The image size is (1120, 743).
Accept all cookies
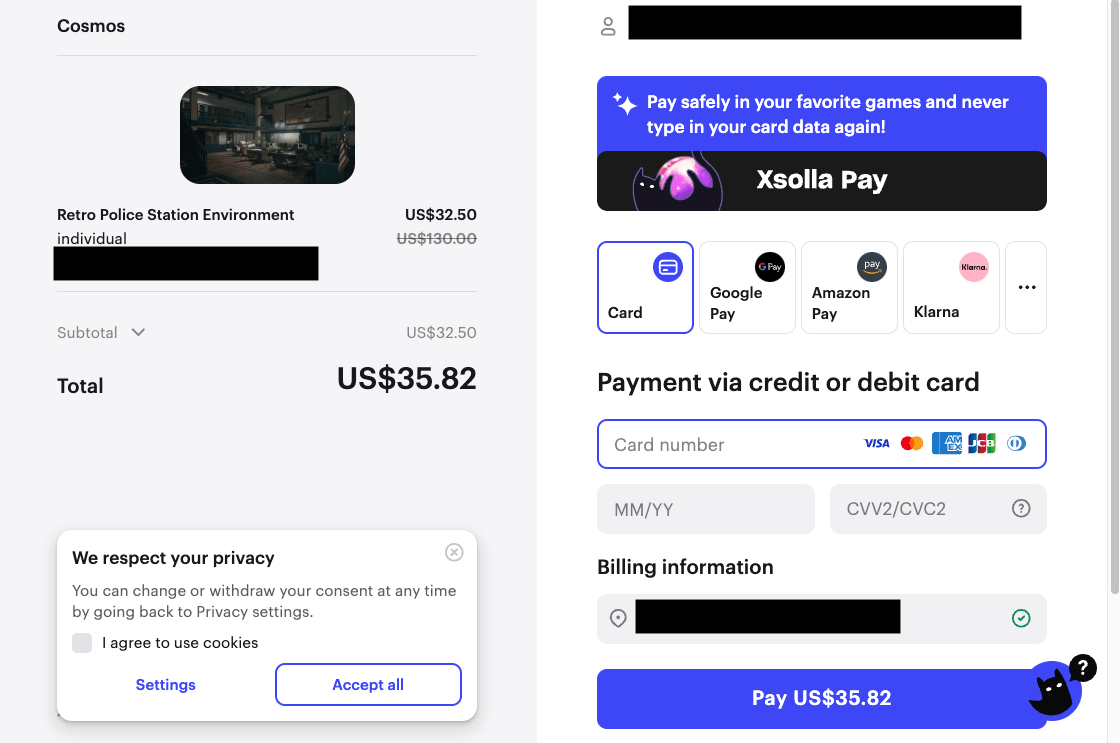(x=368, y=684)
